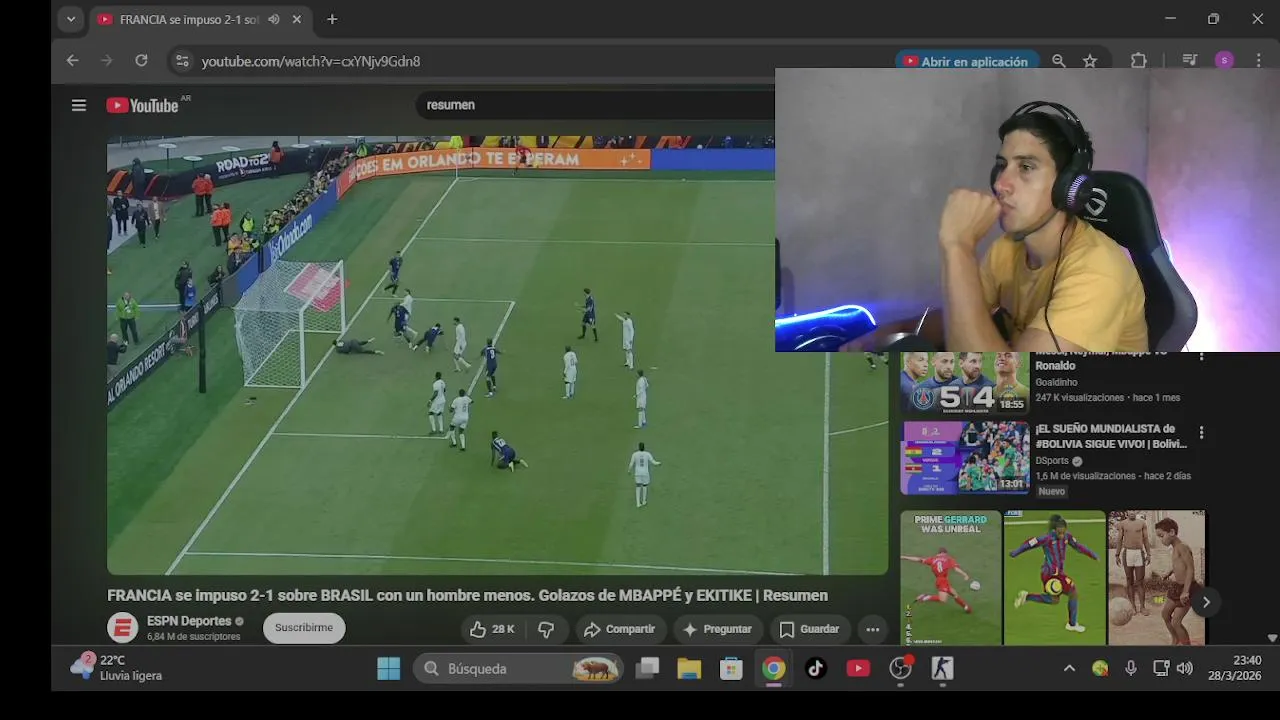Open volume speaker tray icon
1280x720 pixels.
(1185, 668)
